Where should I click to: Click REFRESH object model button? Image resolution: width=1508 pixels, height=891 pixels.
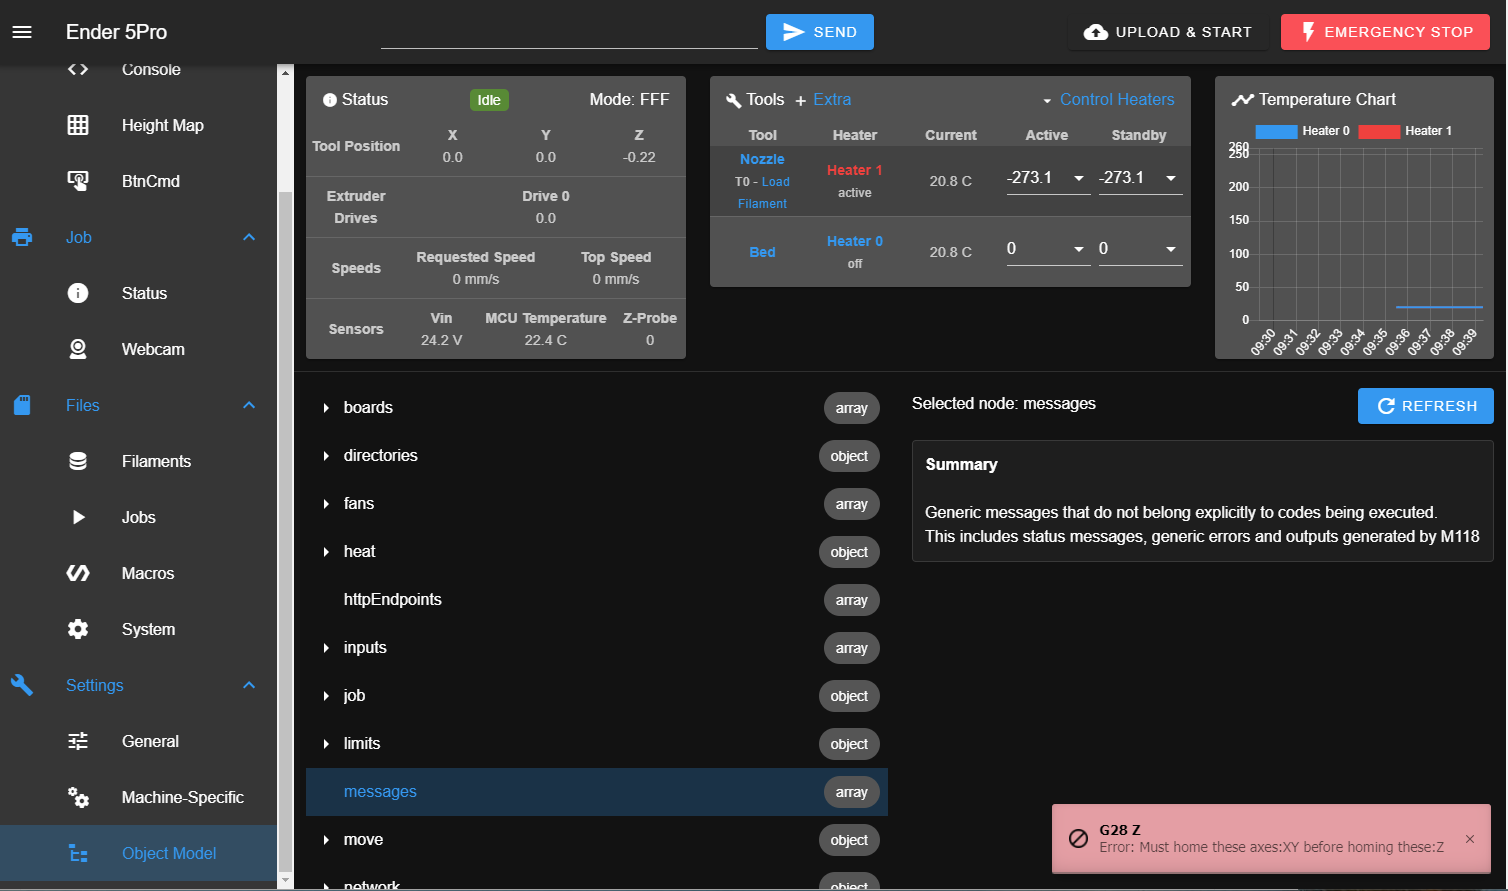point(1426,406)
